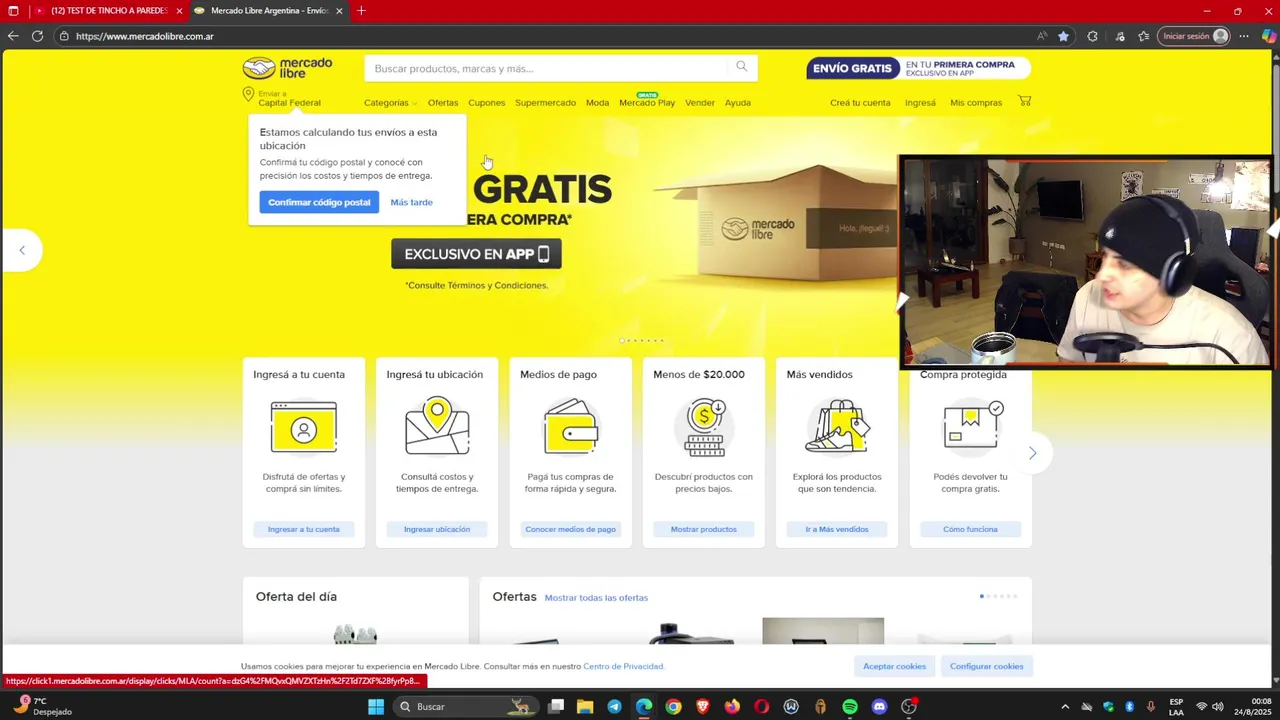Open the Discord icon in the taskbar

pos(879,707)
